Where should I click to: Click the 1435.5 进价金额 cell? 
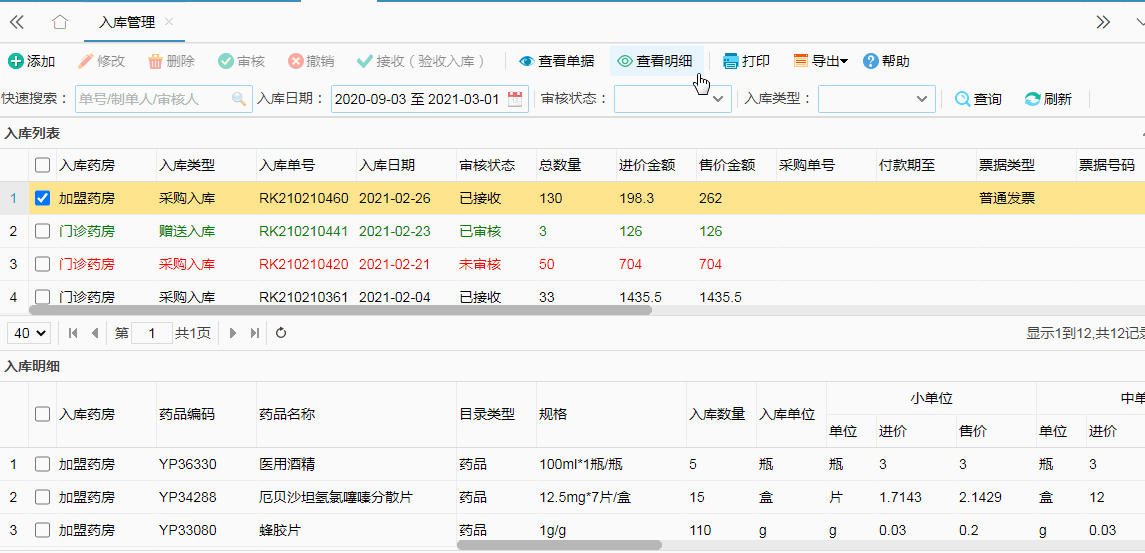pos(640,297)
